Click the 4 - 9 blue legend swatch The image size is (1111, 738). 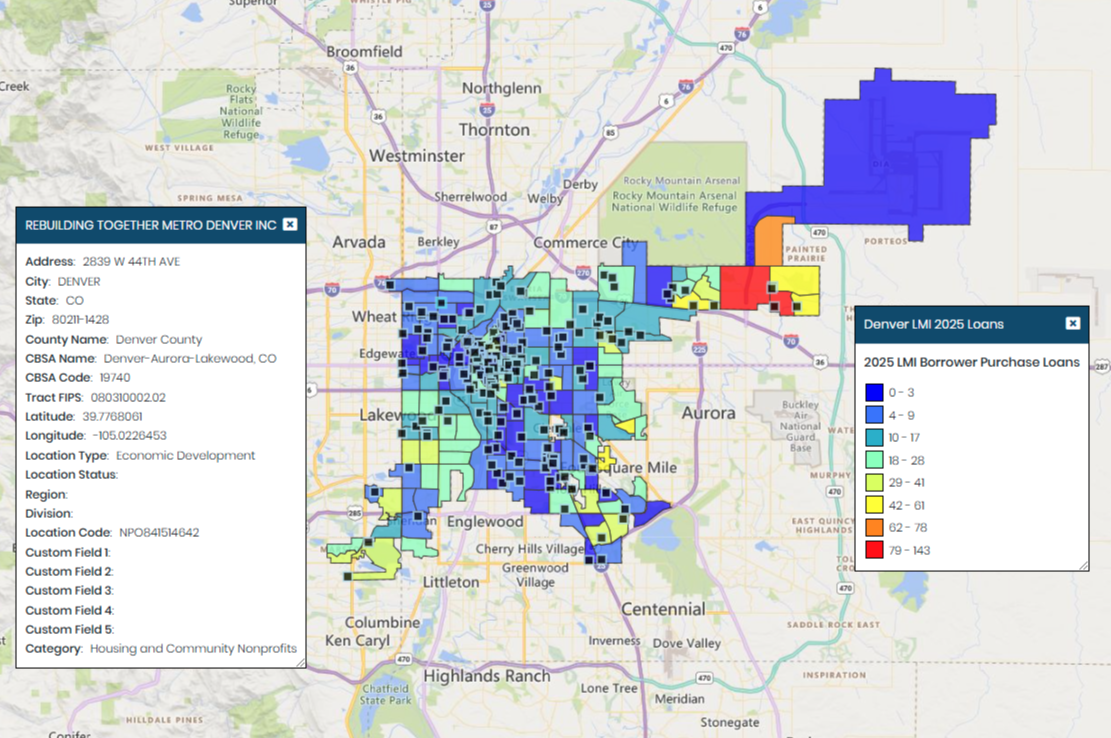(x=874, y=415)
